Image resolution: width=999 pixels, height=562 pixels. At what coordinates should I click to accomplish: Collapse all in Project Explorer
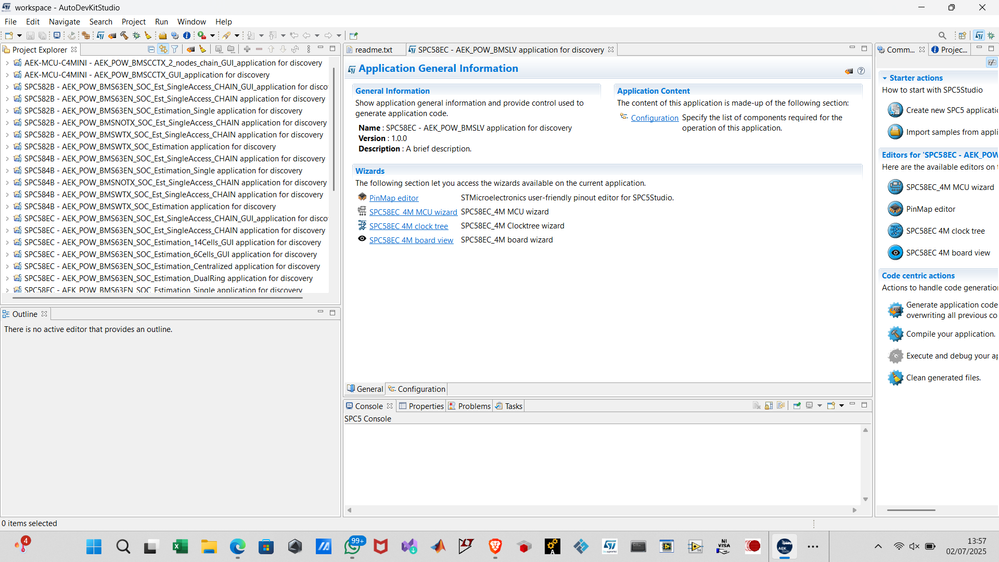click(151, 49)
